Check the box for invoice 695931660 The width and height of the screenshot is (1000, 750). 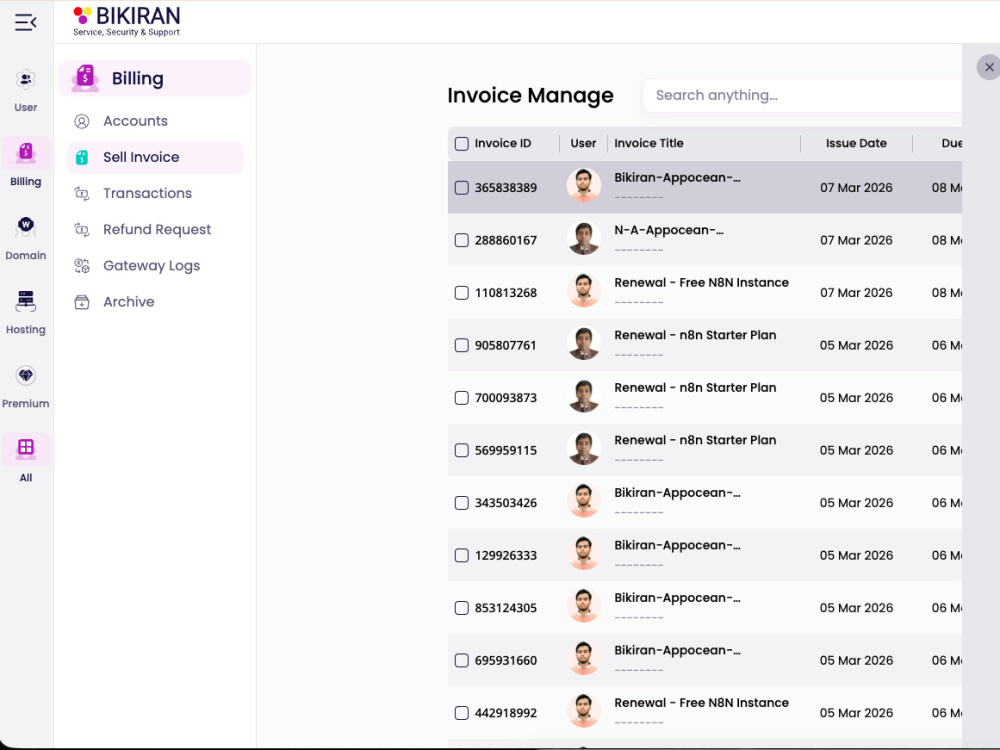[462, 660]
